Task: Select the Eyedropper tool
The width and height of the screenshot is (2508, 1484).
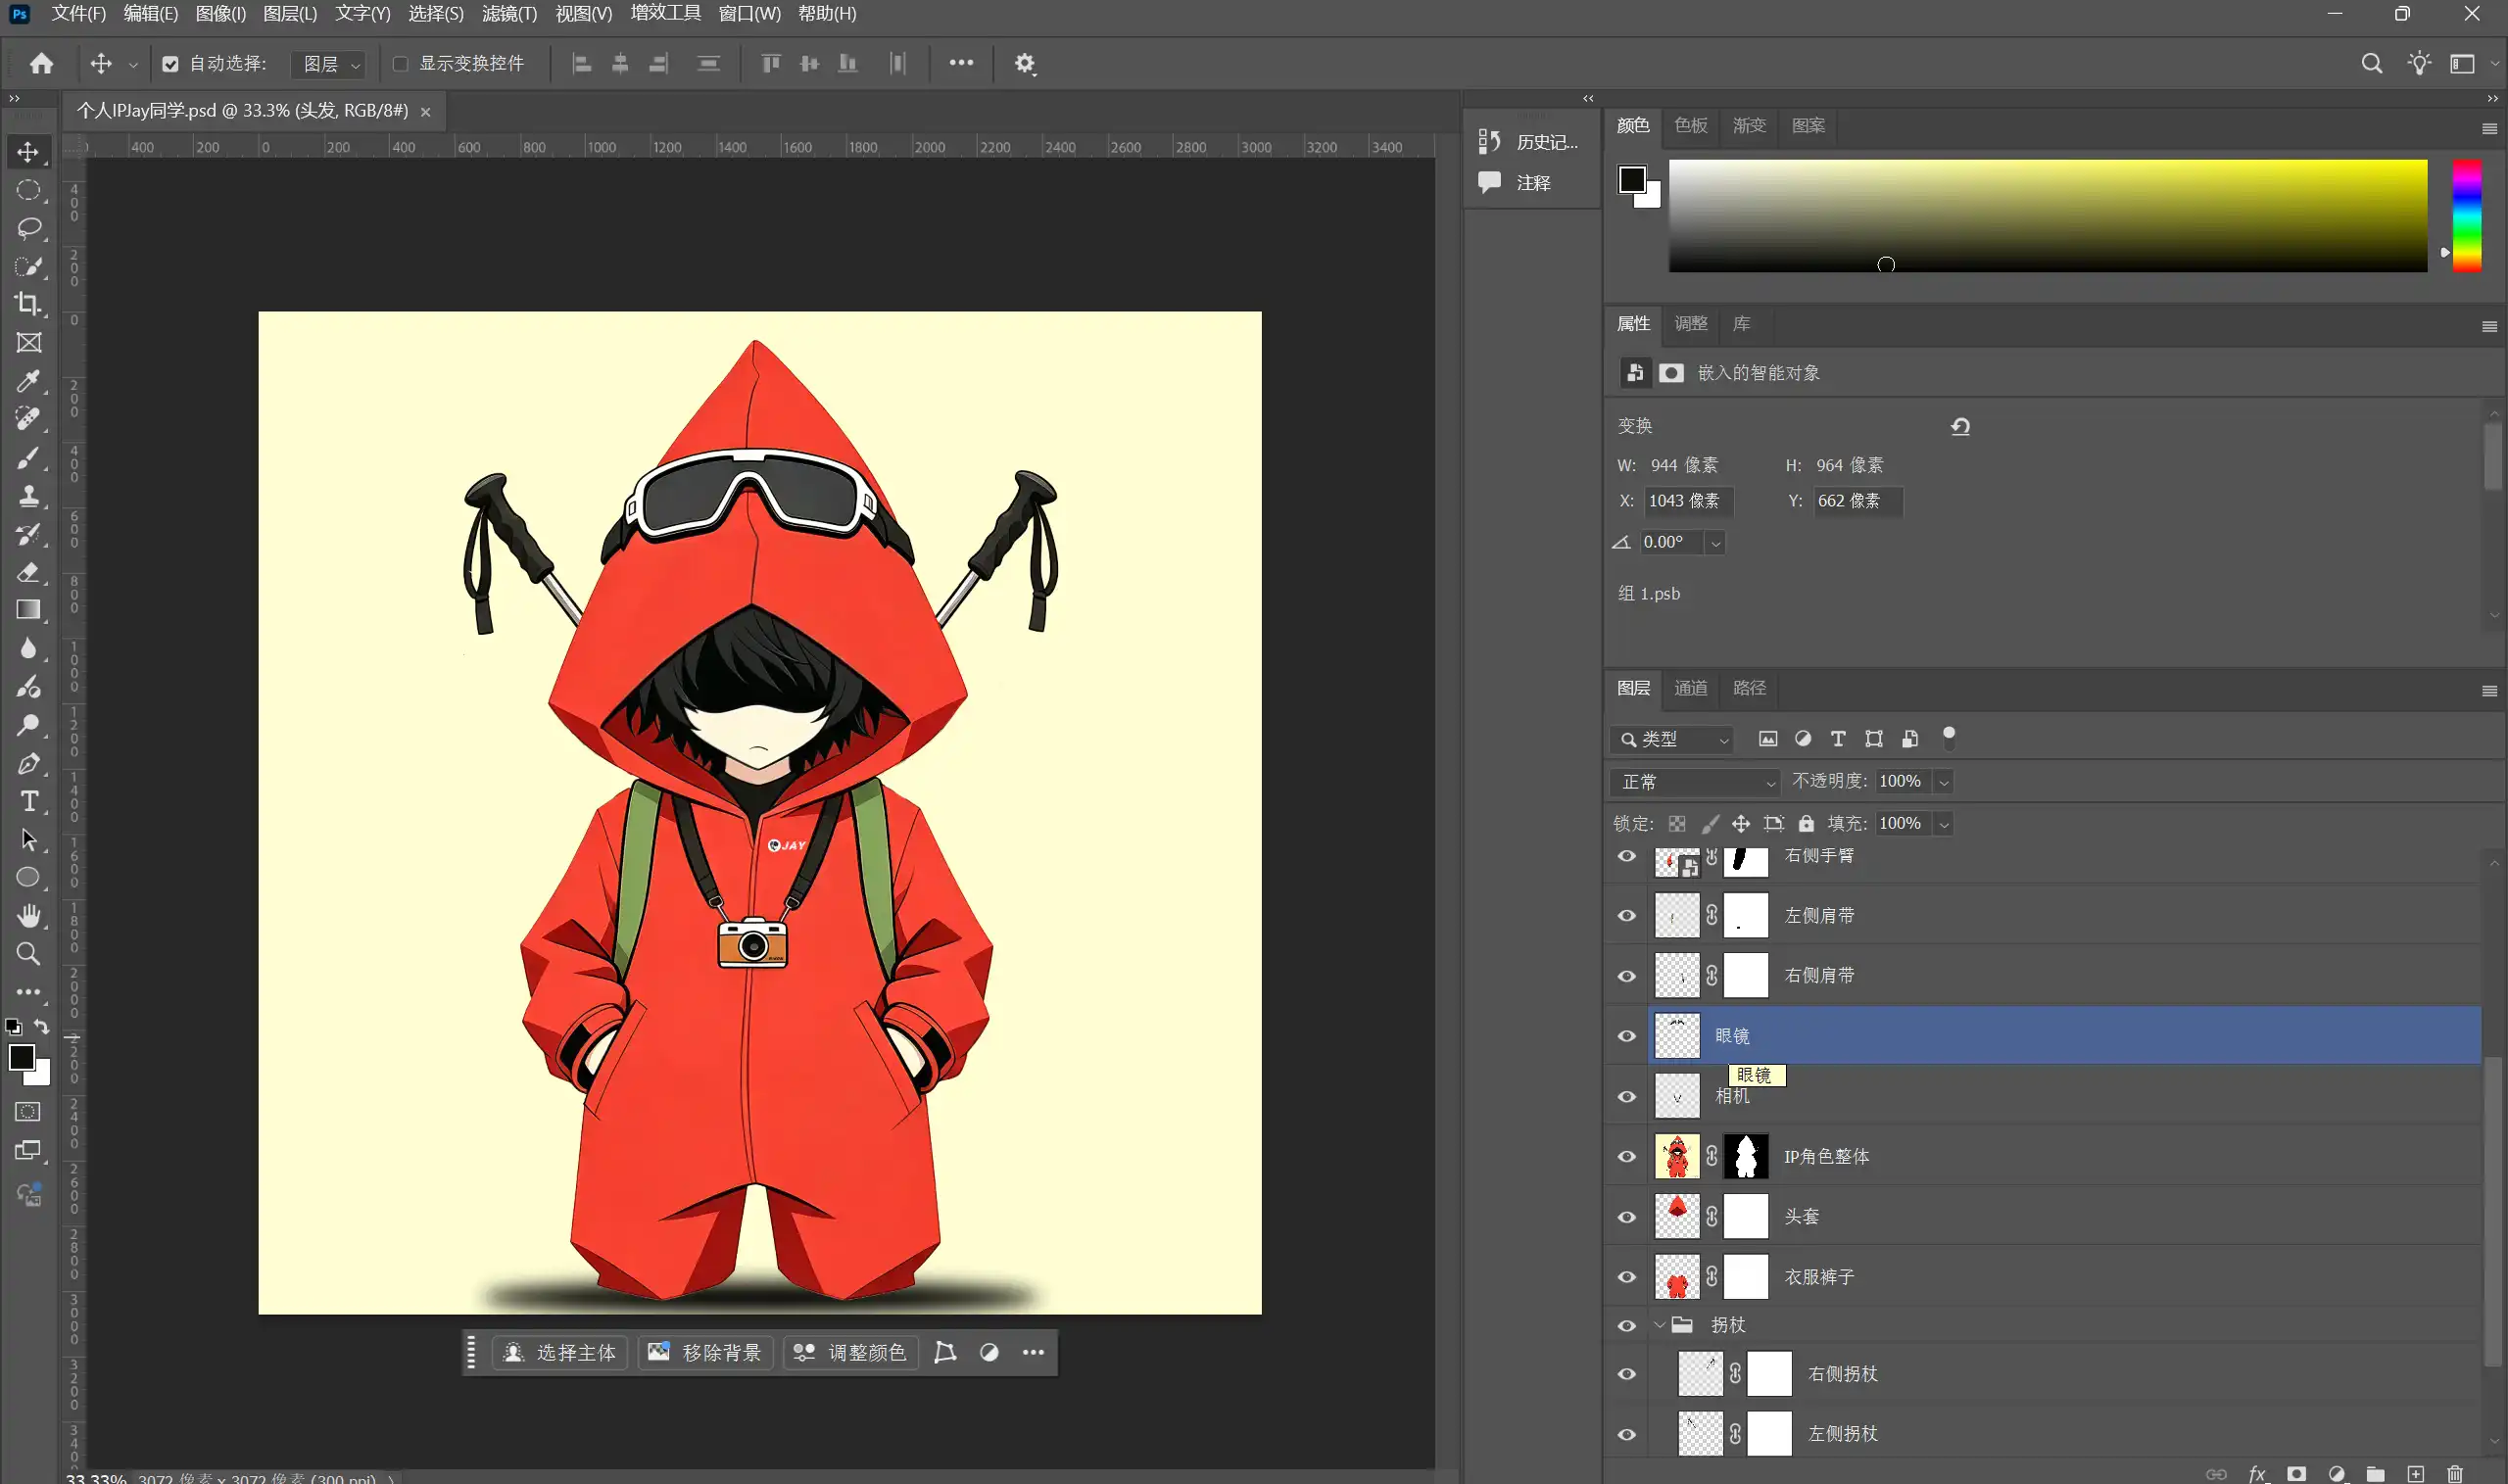Action: 28,381
